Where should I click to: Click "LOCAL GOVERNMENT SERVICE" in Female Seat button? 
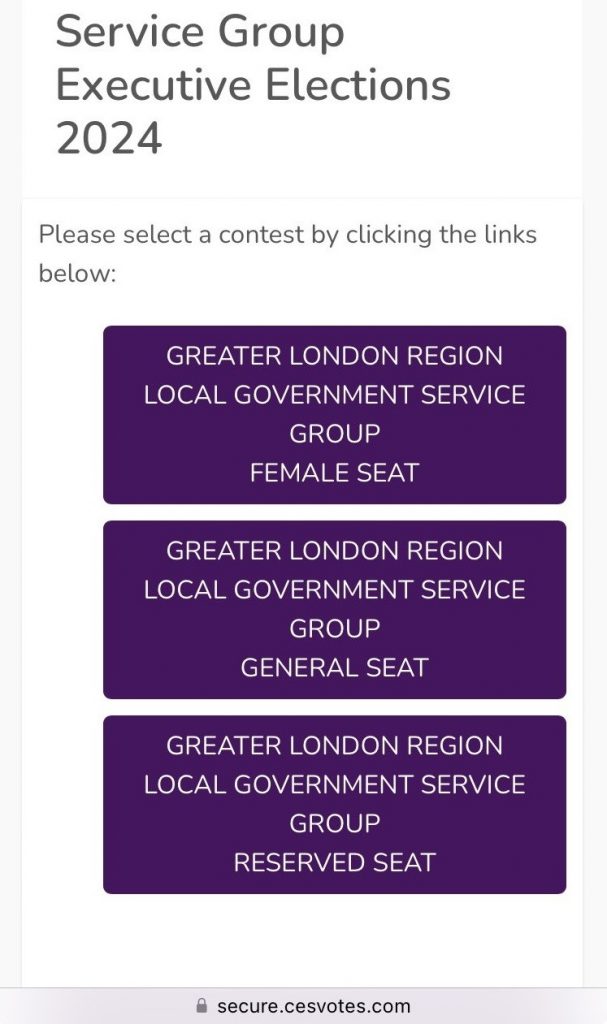pyautogui.click(x=334, y=395)
